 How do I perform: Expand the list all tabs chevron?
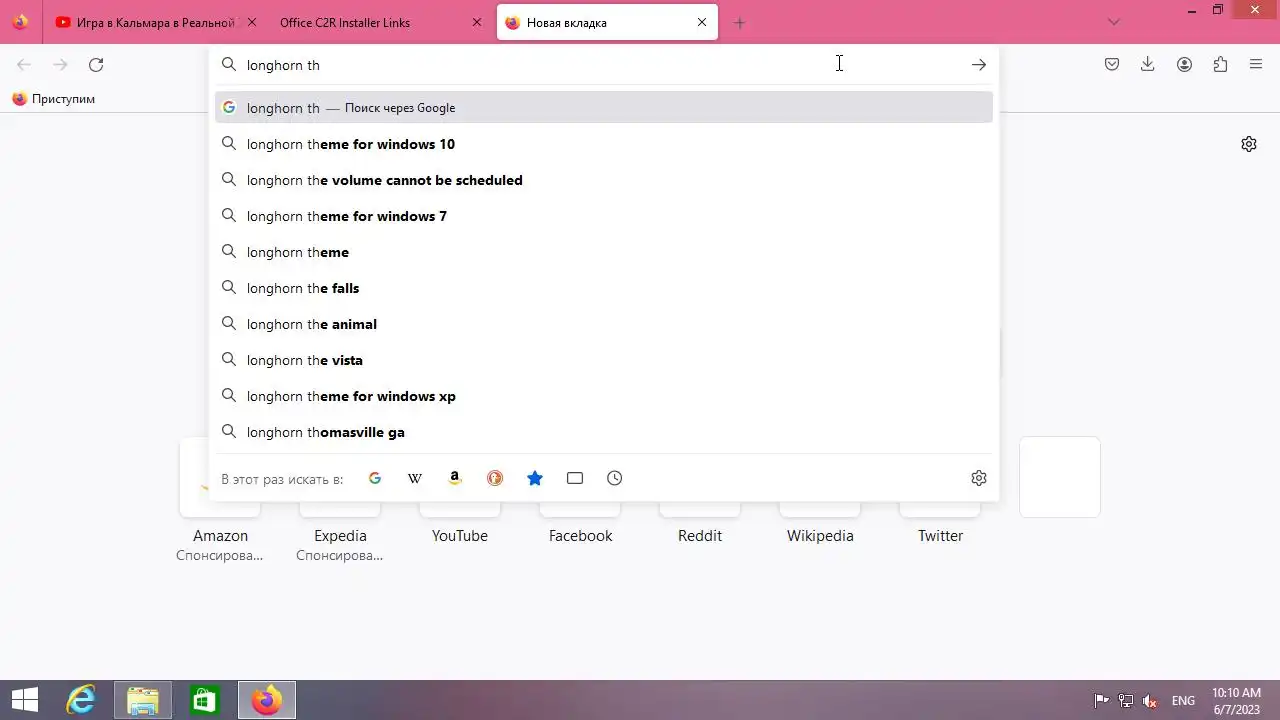[x=1114, y=22]
